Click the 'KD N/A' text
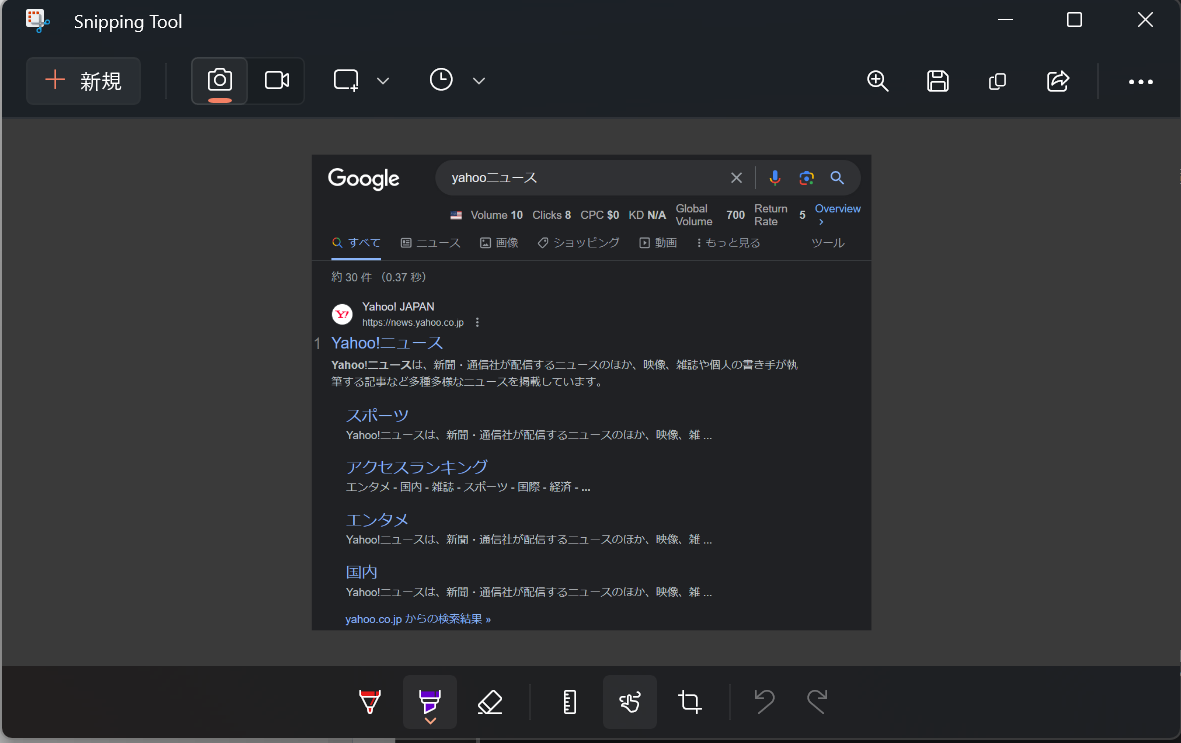 (x=647, y=216)
